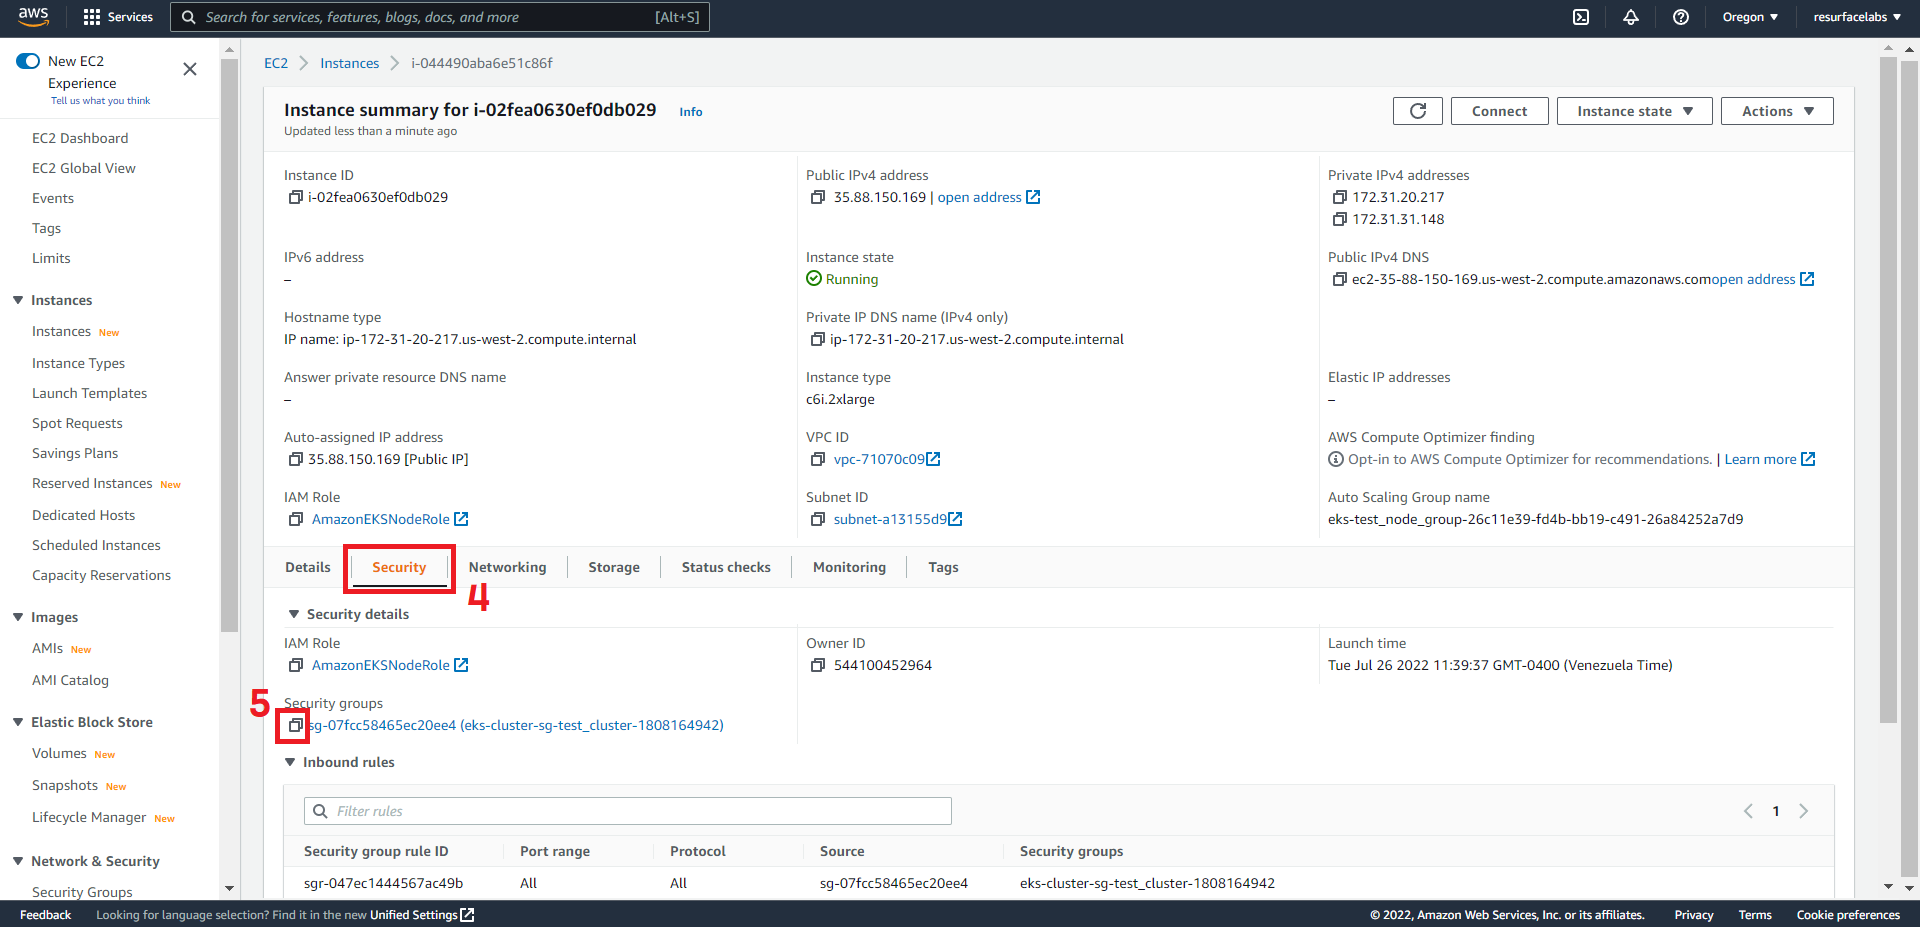Go to next page of inbound rules
Viewport: 1920px width, 927px height.
click(x=1803, y=811)
